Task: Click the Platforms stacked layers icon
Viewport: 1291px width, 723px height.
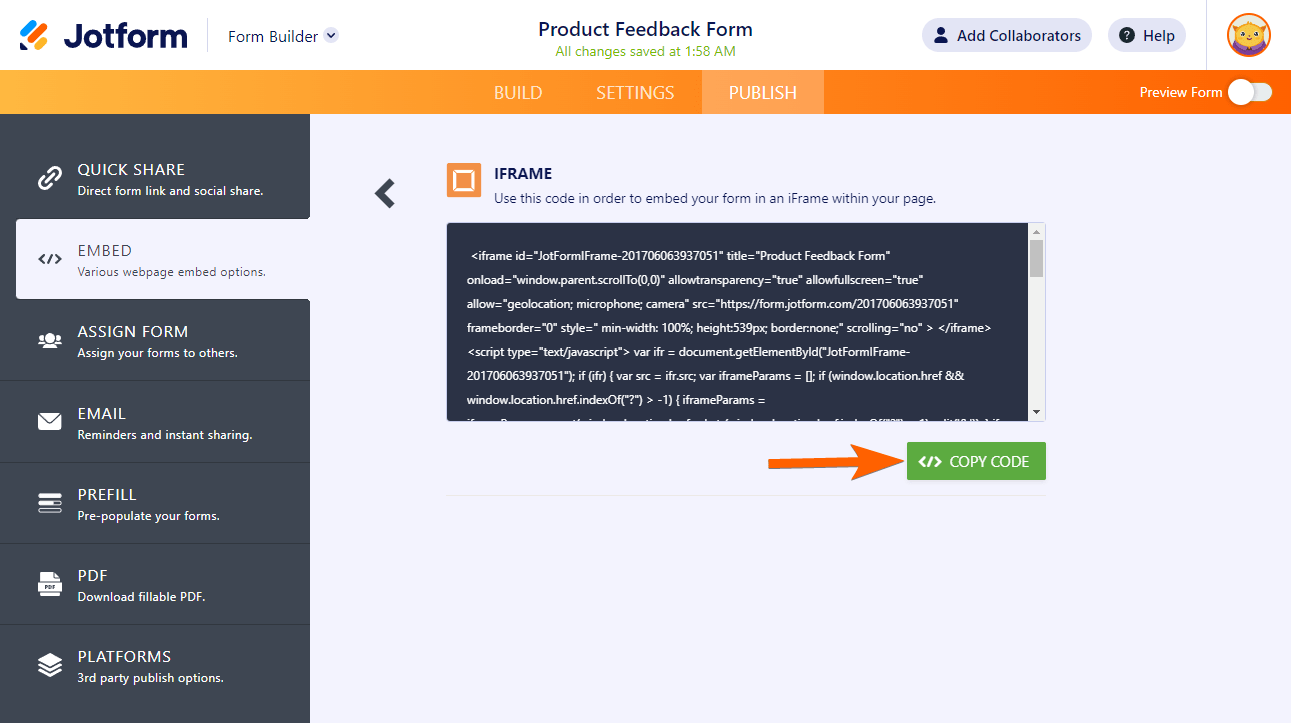Action: point(50,665)
